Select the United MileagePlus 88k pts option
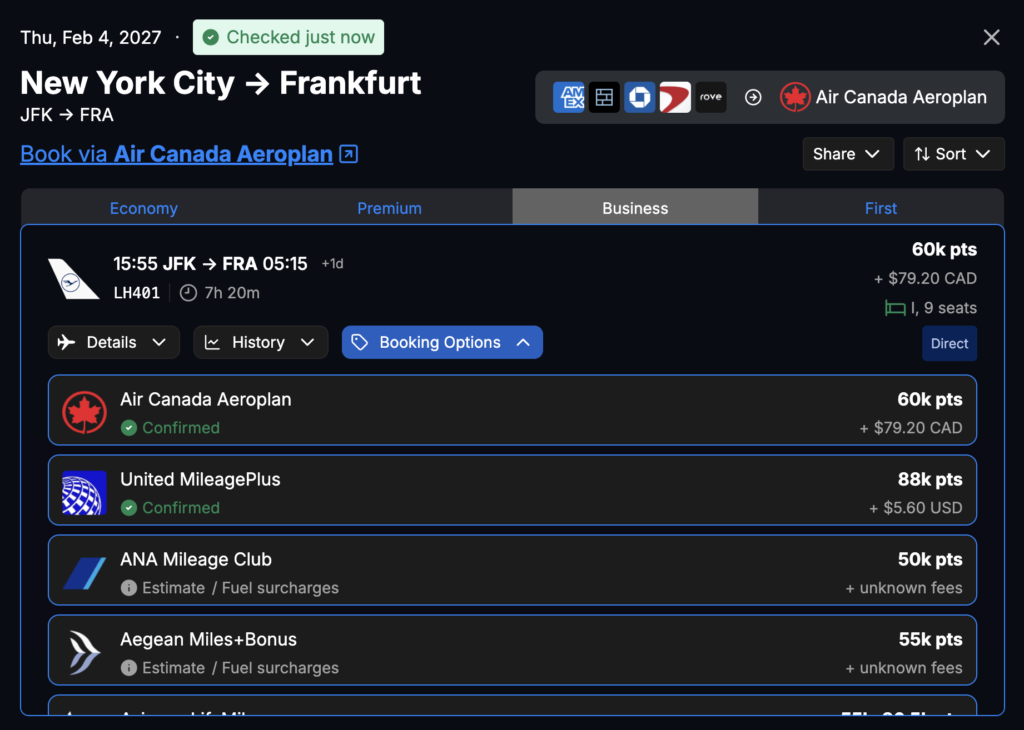 coord(512,490)
